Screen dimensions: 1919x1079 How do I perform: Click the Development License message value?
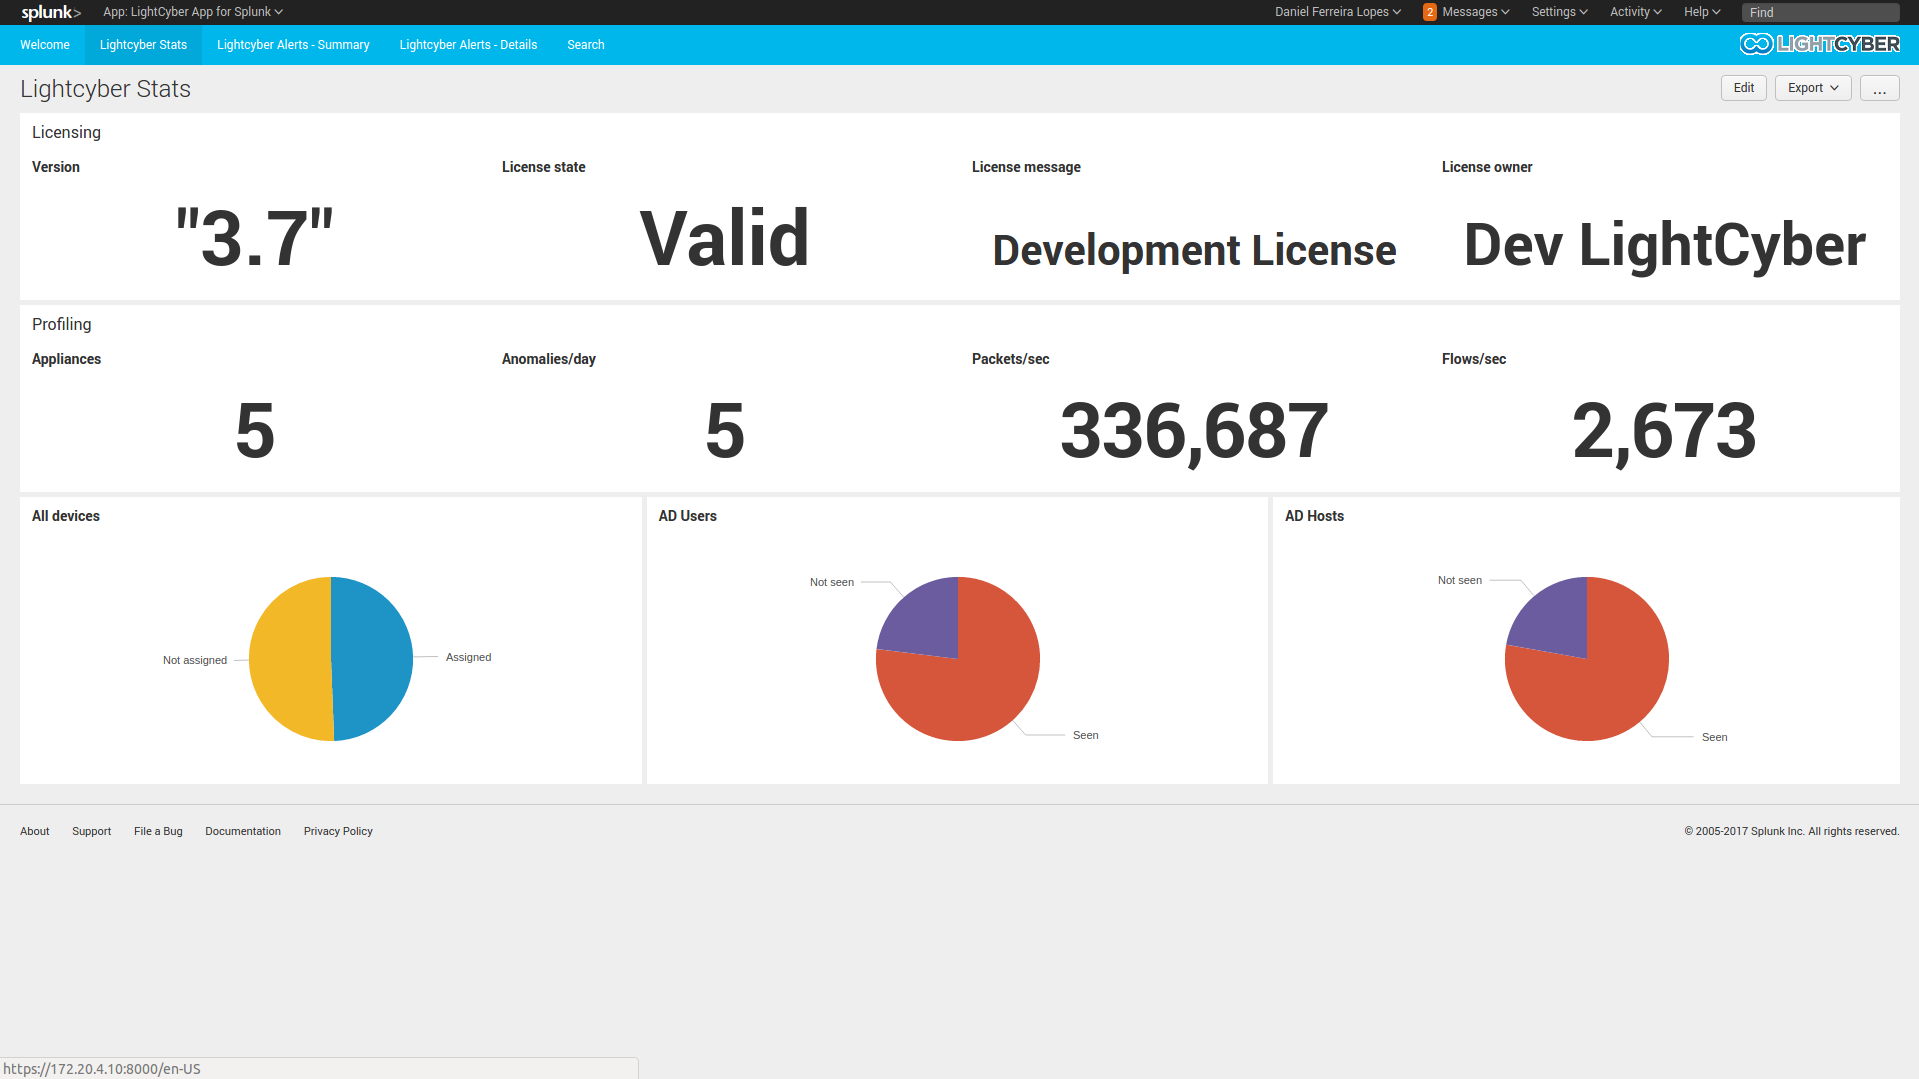(1194, 250)
